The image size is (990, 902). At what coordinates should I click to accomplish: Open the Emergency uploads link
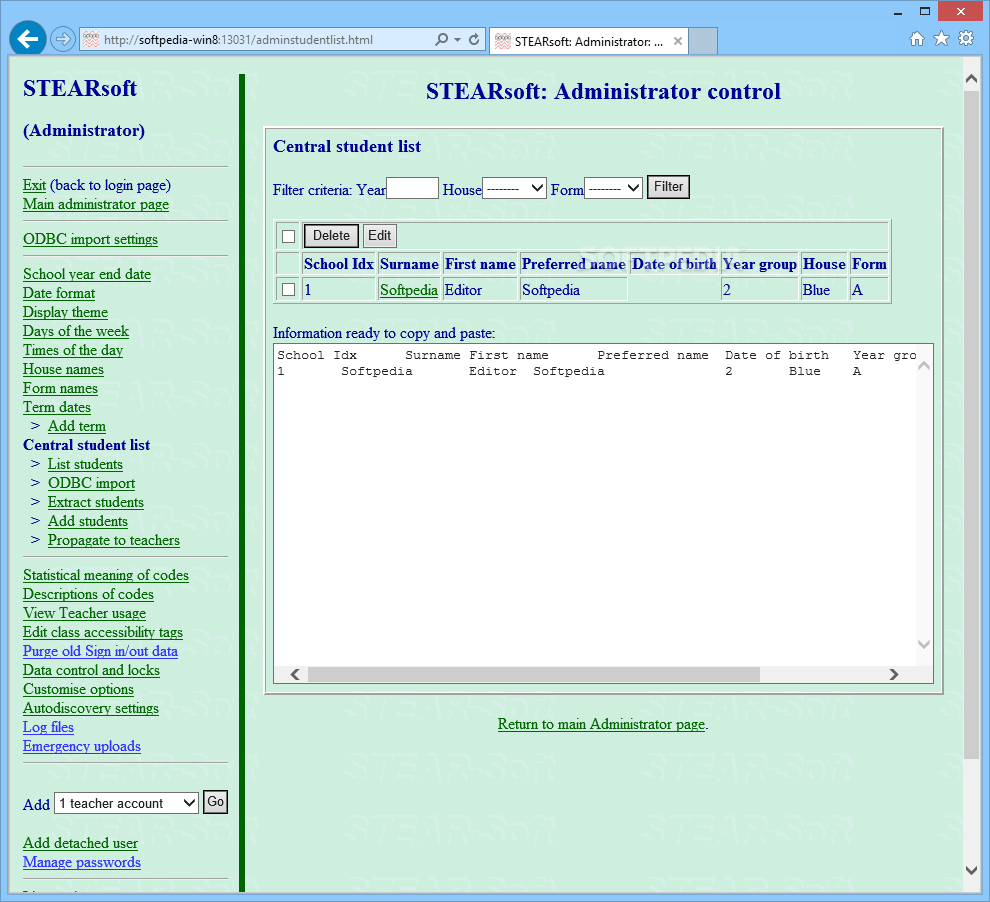[82, 745]
